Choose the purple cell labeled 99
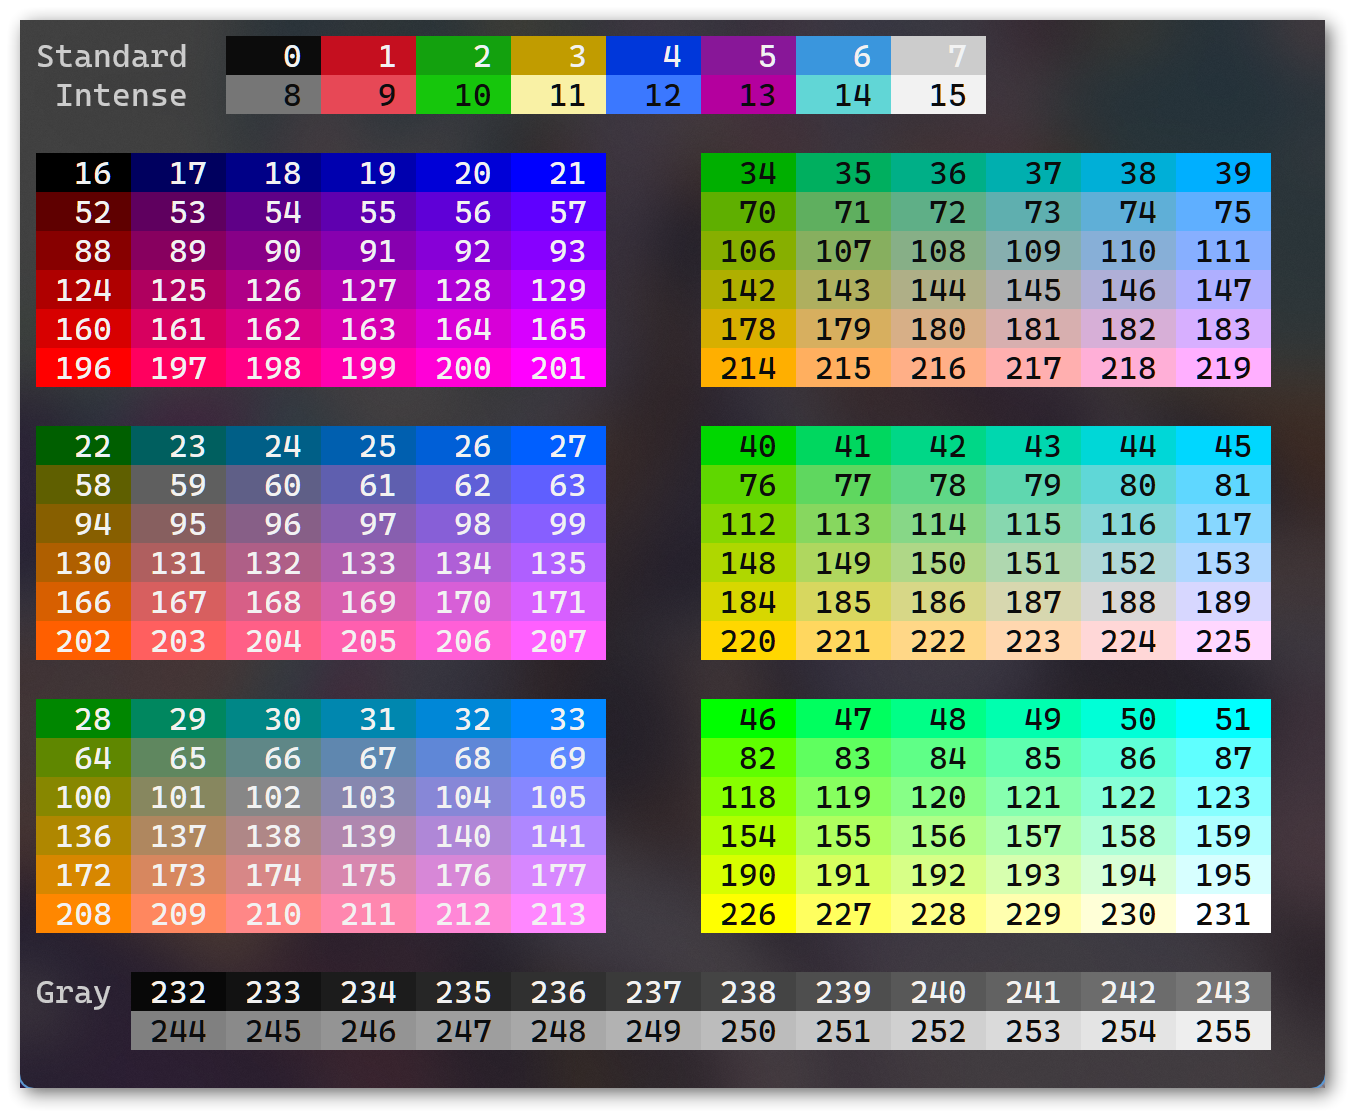The height and width of the screenshot is (1113, 1350). coord(558,524)
